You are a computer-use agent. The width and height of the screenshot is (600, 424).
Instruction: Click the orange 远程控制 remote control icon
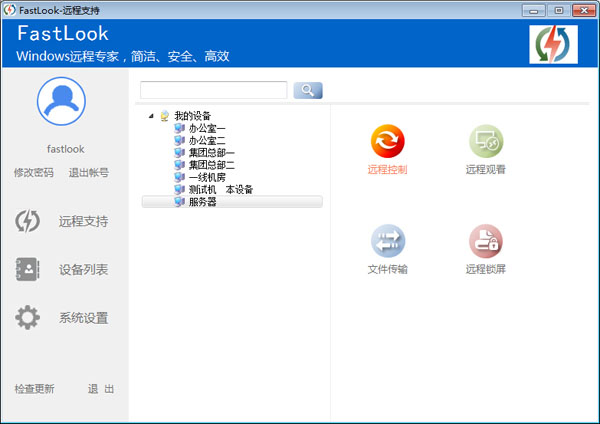(x=387, y=141)
